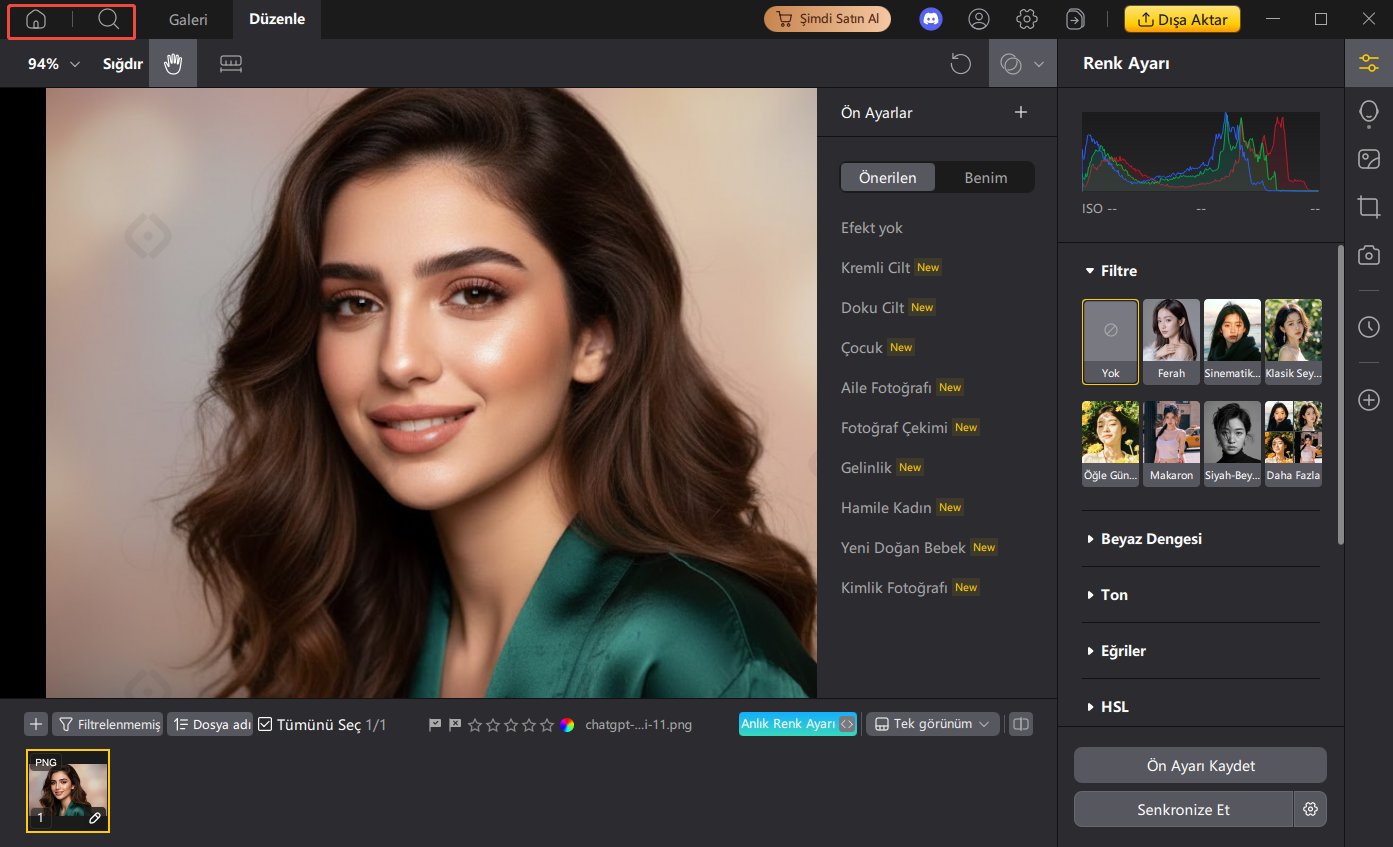Toggle the split-view icon at bottom right
This screenshot has height=847, width=1393.
tap(1019, 723)
